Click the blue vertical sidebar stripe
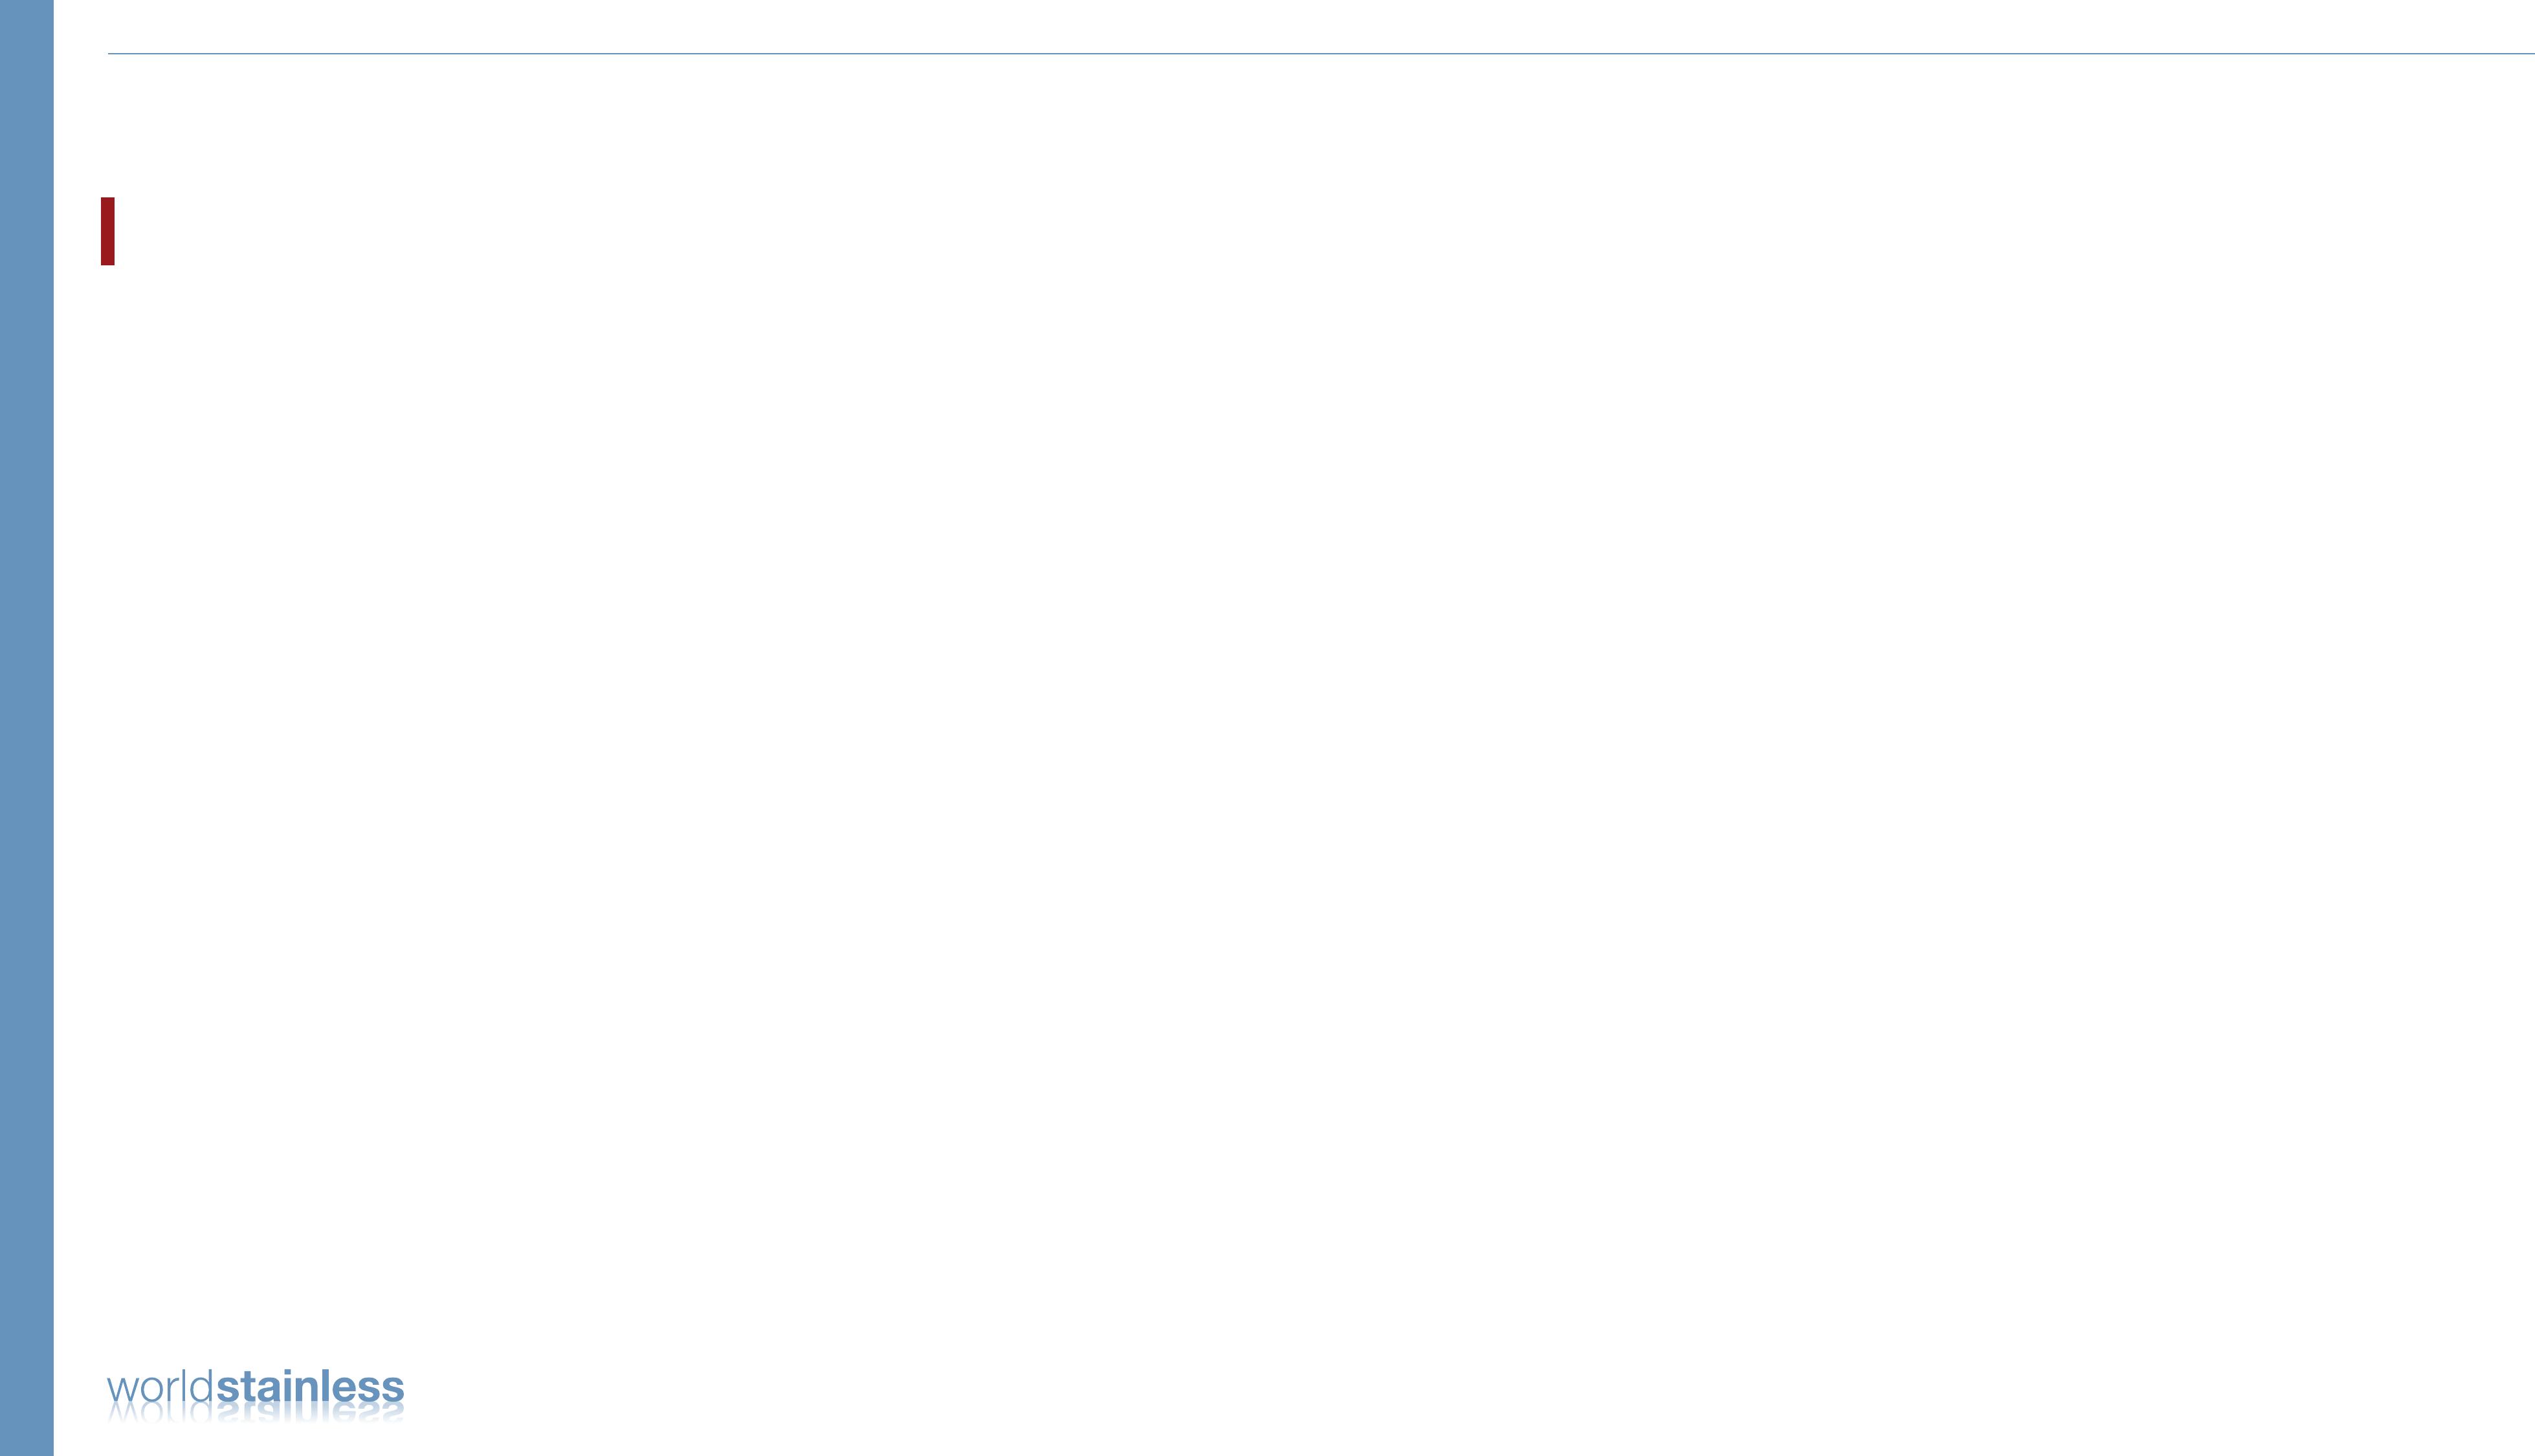2535x1456 pixels. [x=27, y=728]
